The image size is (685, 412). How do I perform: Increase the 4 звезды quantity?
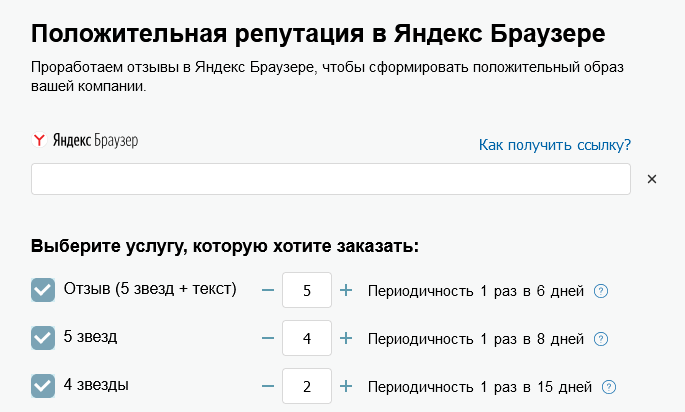346,386
